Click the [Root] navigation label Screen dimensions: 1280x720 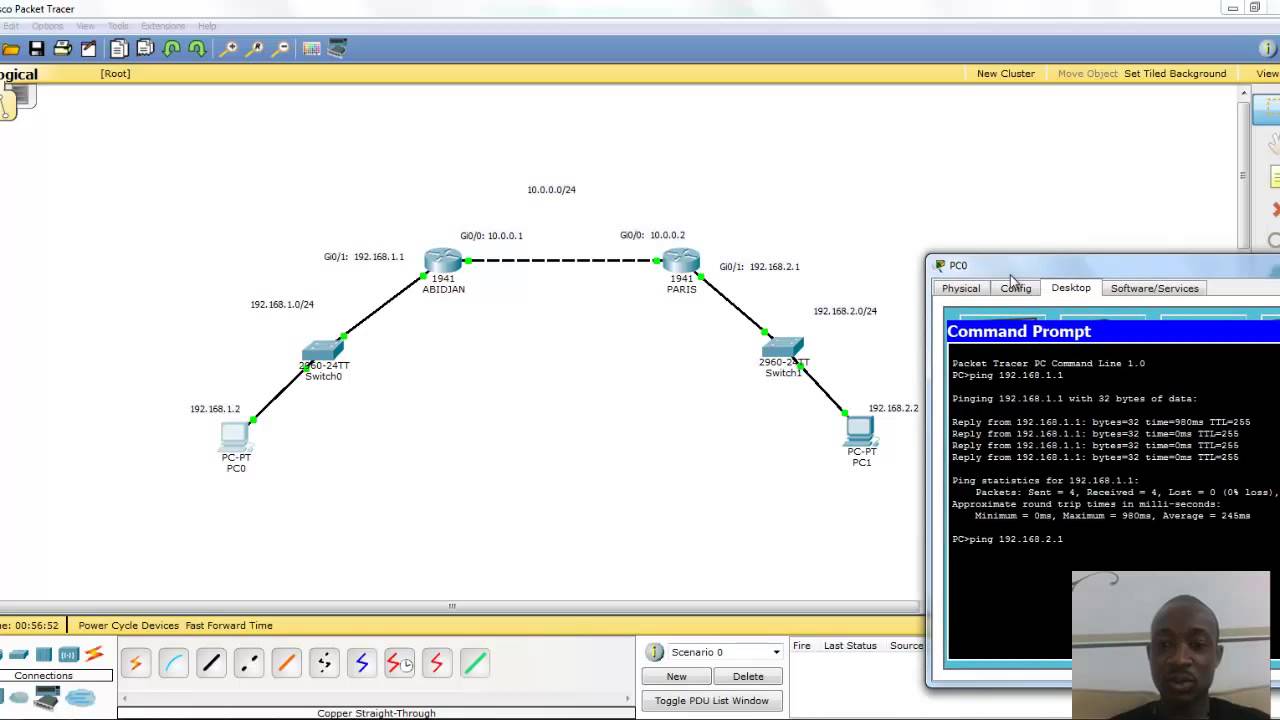[115, 73]
